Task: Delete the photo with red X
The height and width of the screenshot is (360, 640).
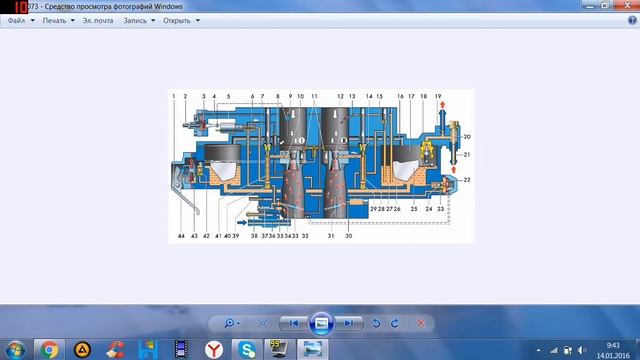Action: tap(421, 323)
